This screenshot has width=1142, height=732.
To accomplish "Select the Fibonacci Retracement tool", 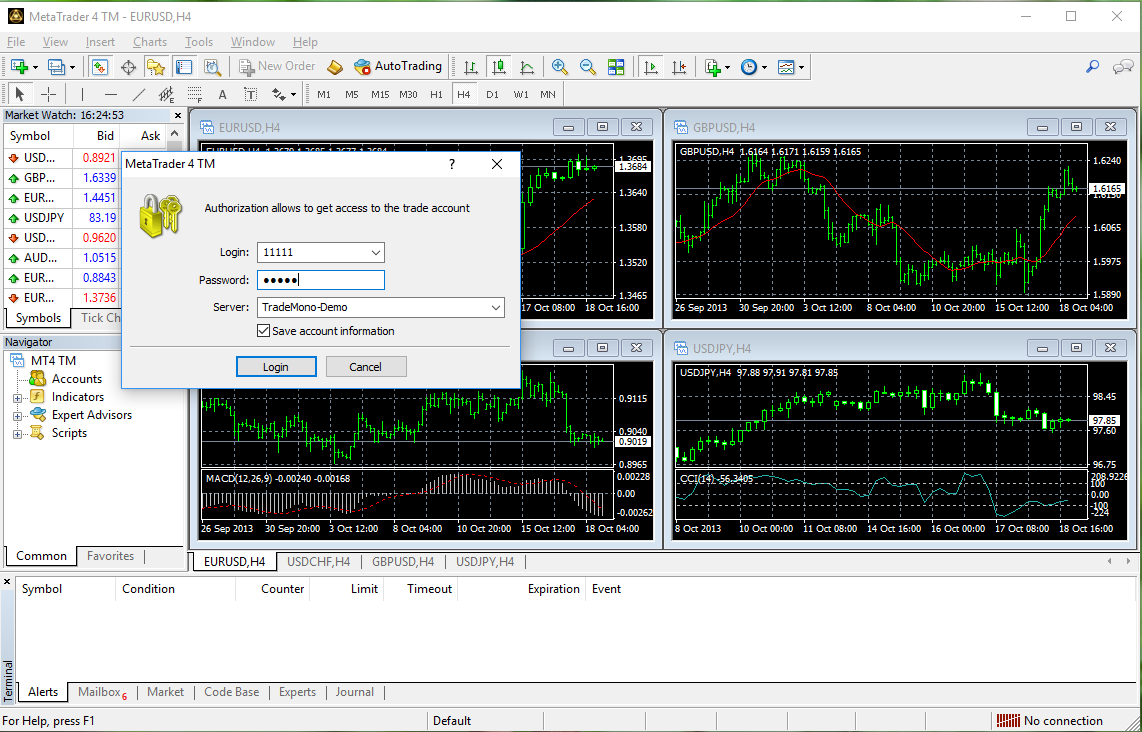I will pos(194,94).
